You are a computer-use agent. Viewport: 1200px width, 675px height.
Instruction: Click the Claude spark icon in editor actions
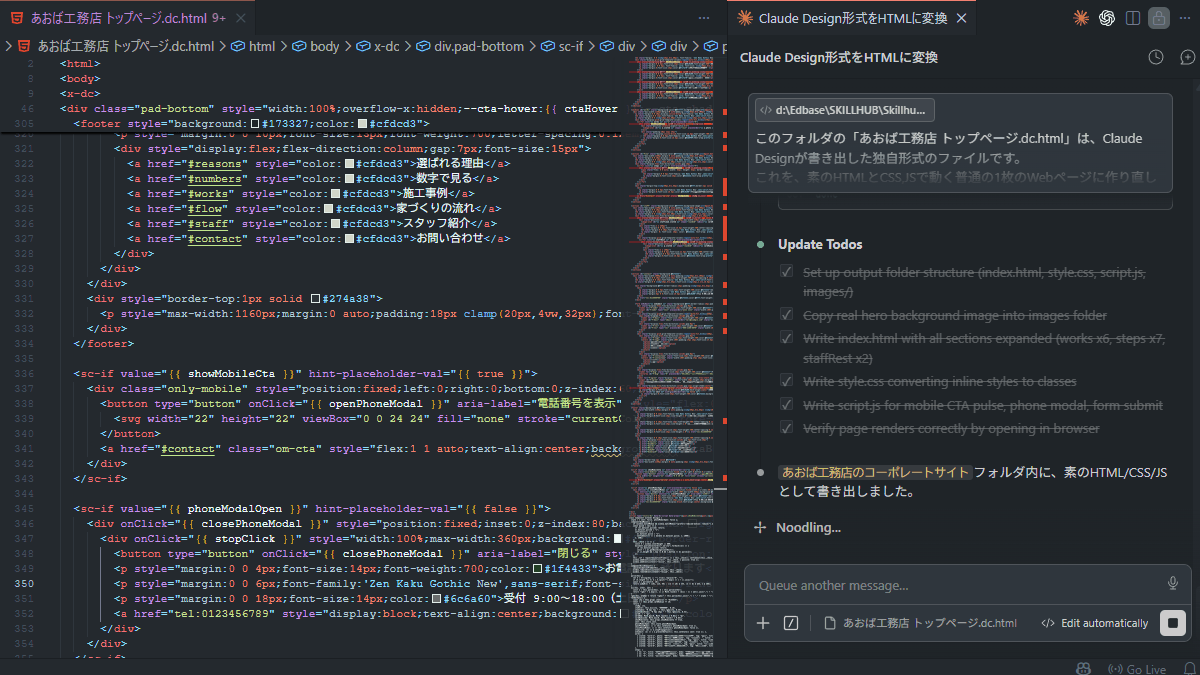pyautogui.click(x=1081, y=18)
